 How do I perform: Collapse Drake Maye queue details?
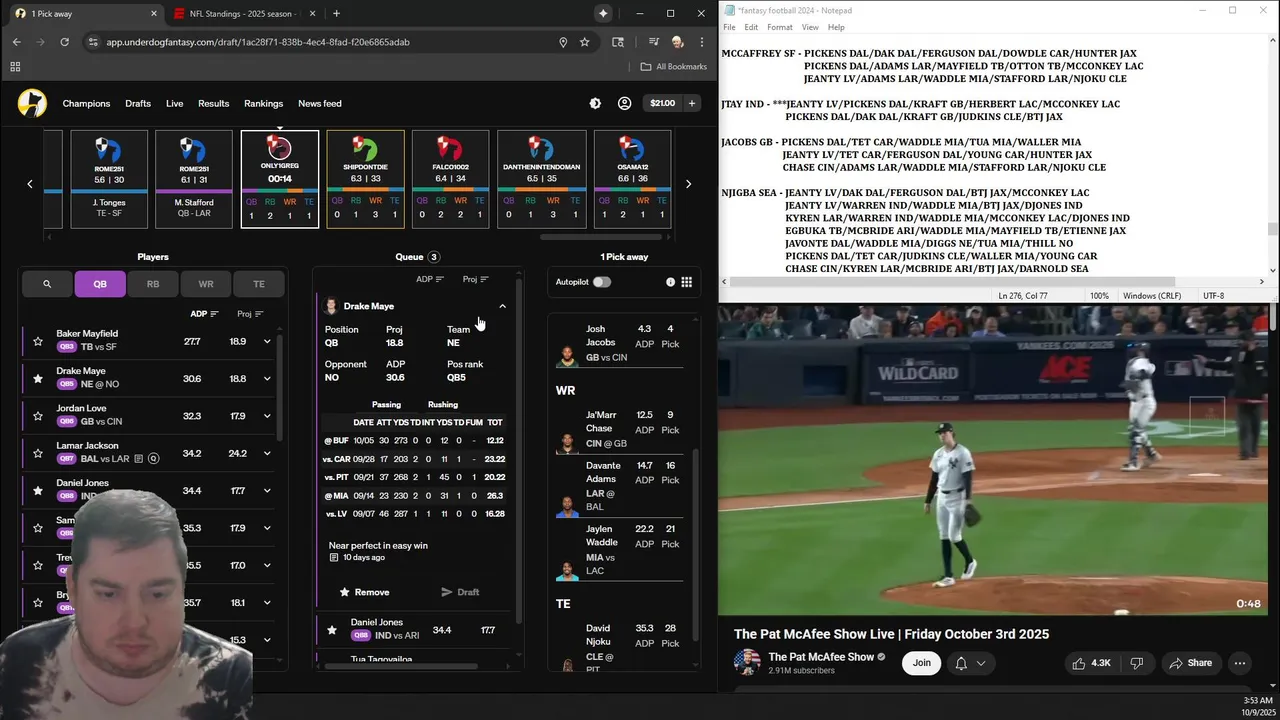tap(502, 306)
